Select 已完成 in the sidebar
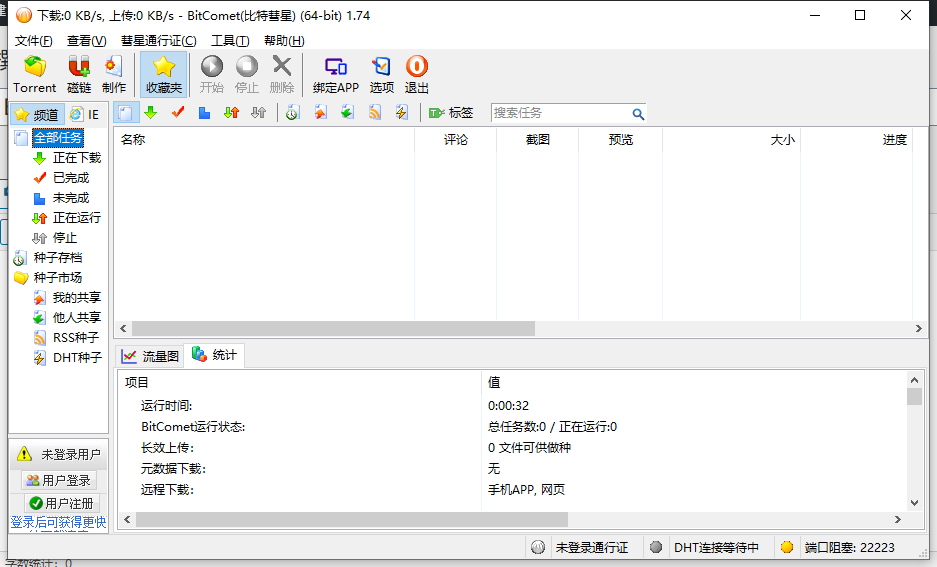Image resolution: width=937 pixels, height=567 pixels. (71, 178)
